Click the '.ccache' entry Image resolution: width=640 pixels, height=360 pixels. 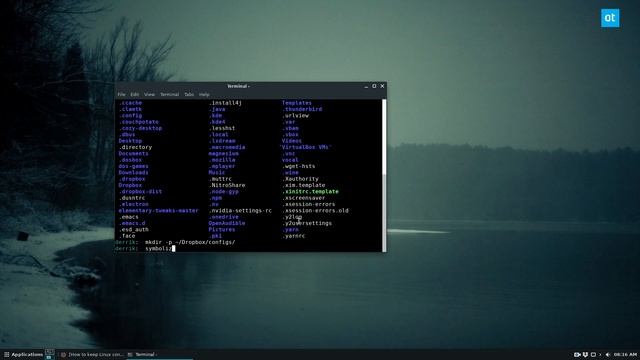(x=130, y=103)
